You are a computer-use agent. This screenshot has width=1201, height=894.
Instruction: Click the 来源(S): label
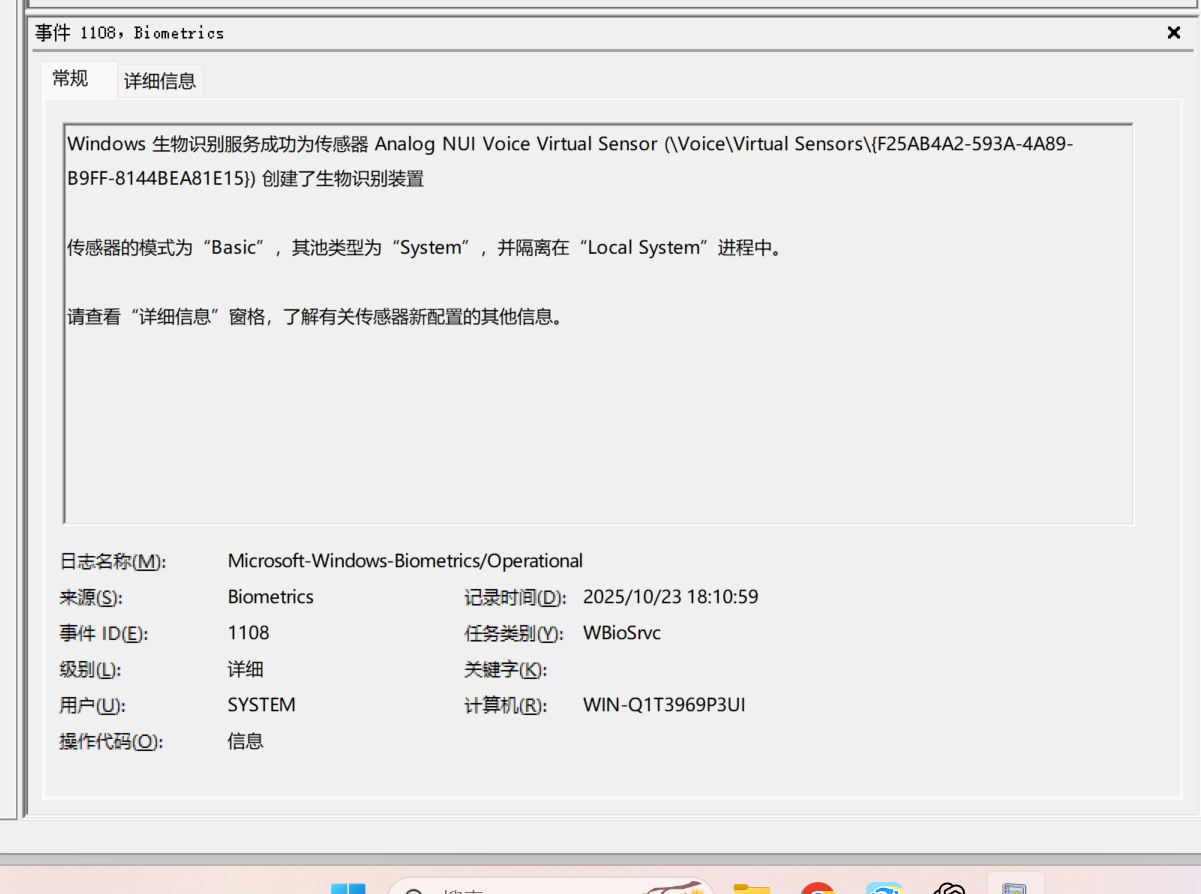90,598
